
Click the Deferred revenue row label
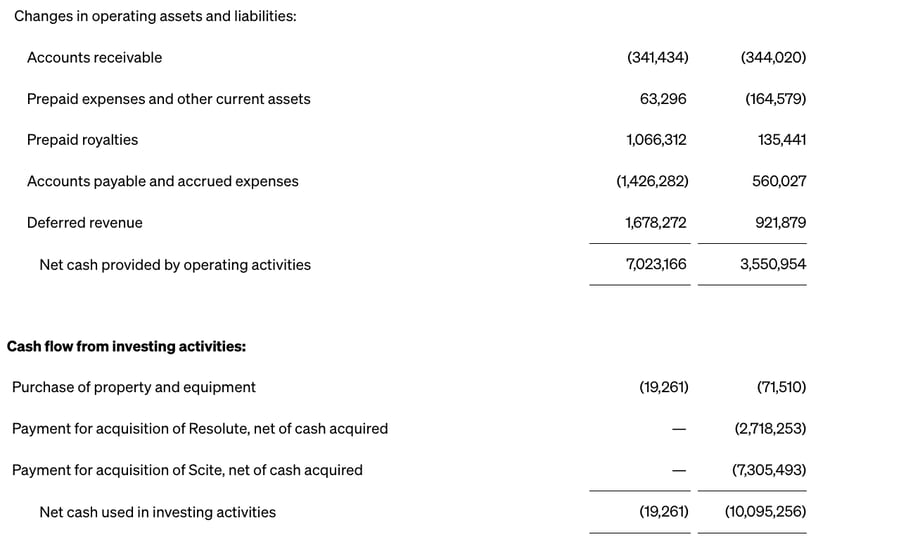tap(84, 223)
